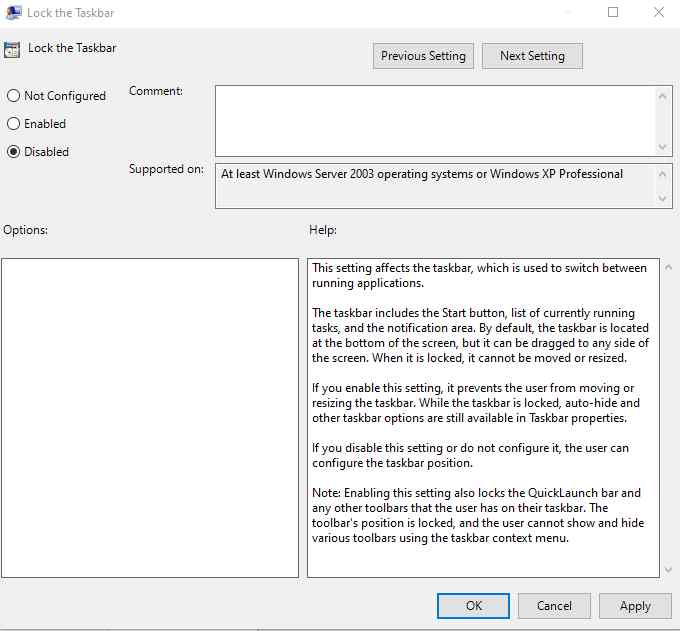
Task: Click inside the Comment text box
Action: pos(436,121)
